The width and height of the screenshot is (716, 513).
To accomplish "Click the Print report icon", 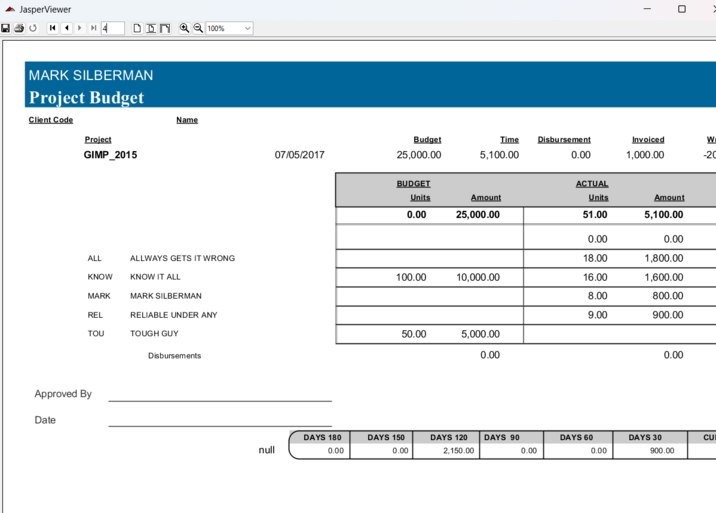I will [x=19, y=28].
